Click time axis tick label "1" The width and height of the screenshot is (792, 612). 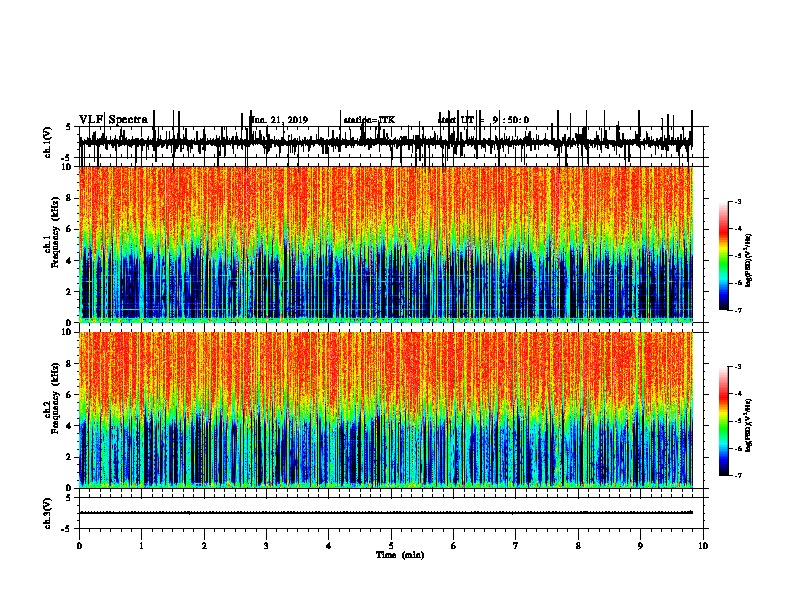pyautogui.click(x=141, y=546)
